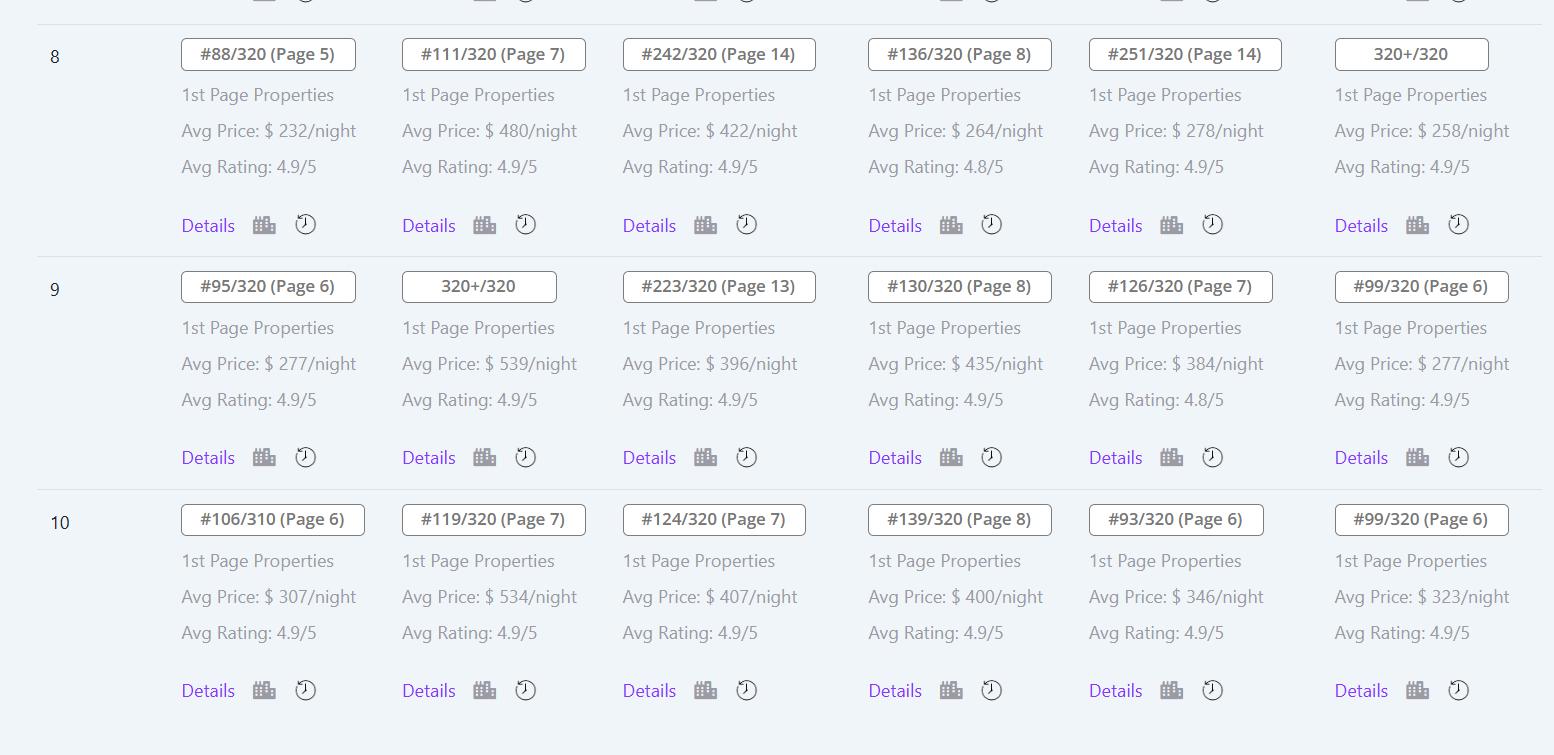Click the #242/320 (Page 14) rank badge
The image size is (1554, 755).
click(719, 55)
